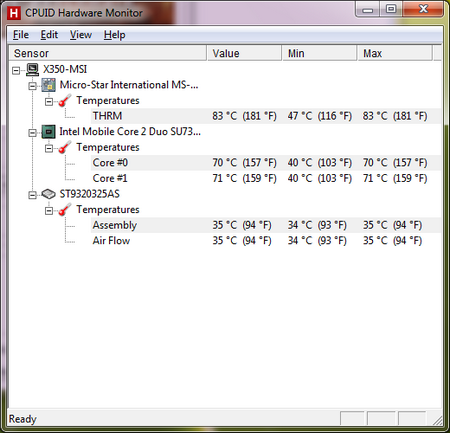Click thermometer icon under Intel Core 2 Duo
Screen dimensions: 450x433
pos(65,147)
